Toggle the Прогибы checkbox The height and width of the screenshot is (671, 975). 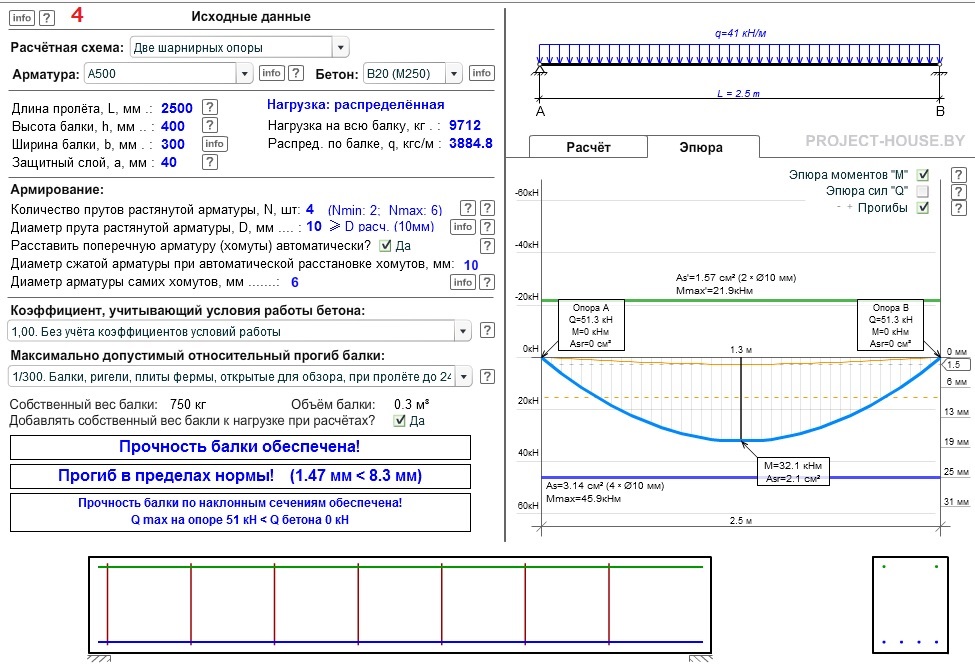coord(923,208)
